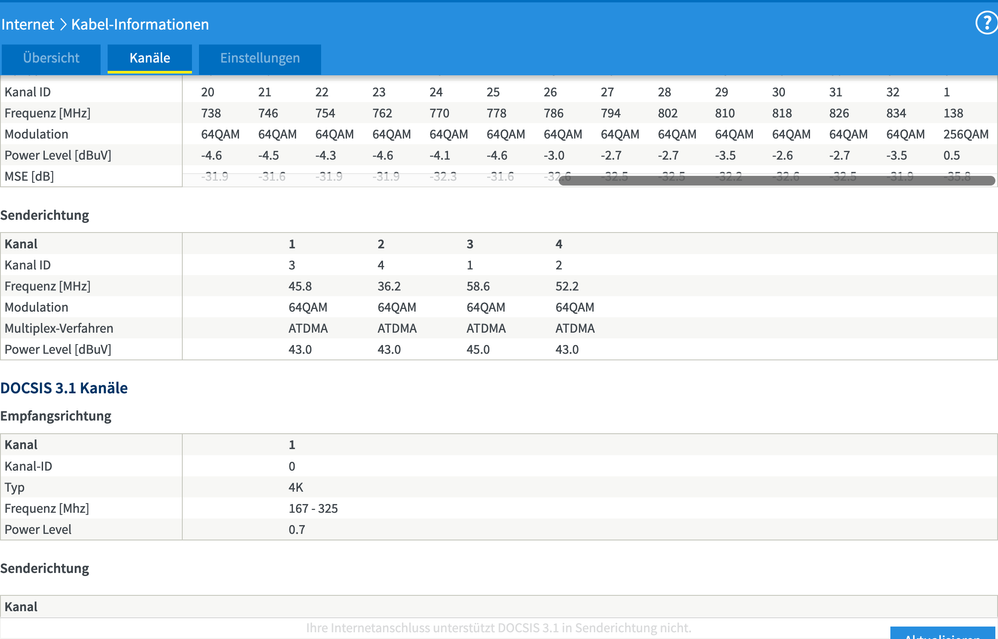Open the help question mark icon
Image resolution: width=998 pixels, height=639 pixels.
click(986, 23)
